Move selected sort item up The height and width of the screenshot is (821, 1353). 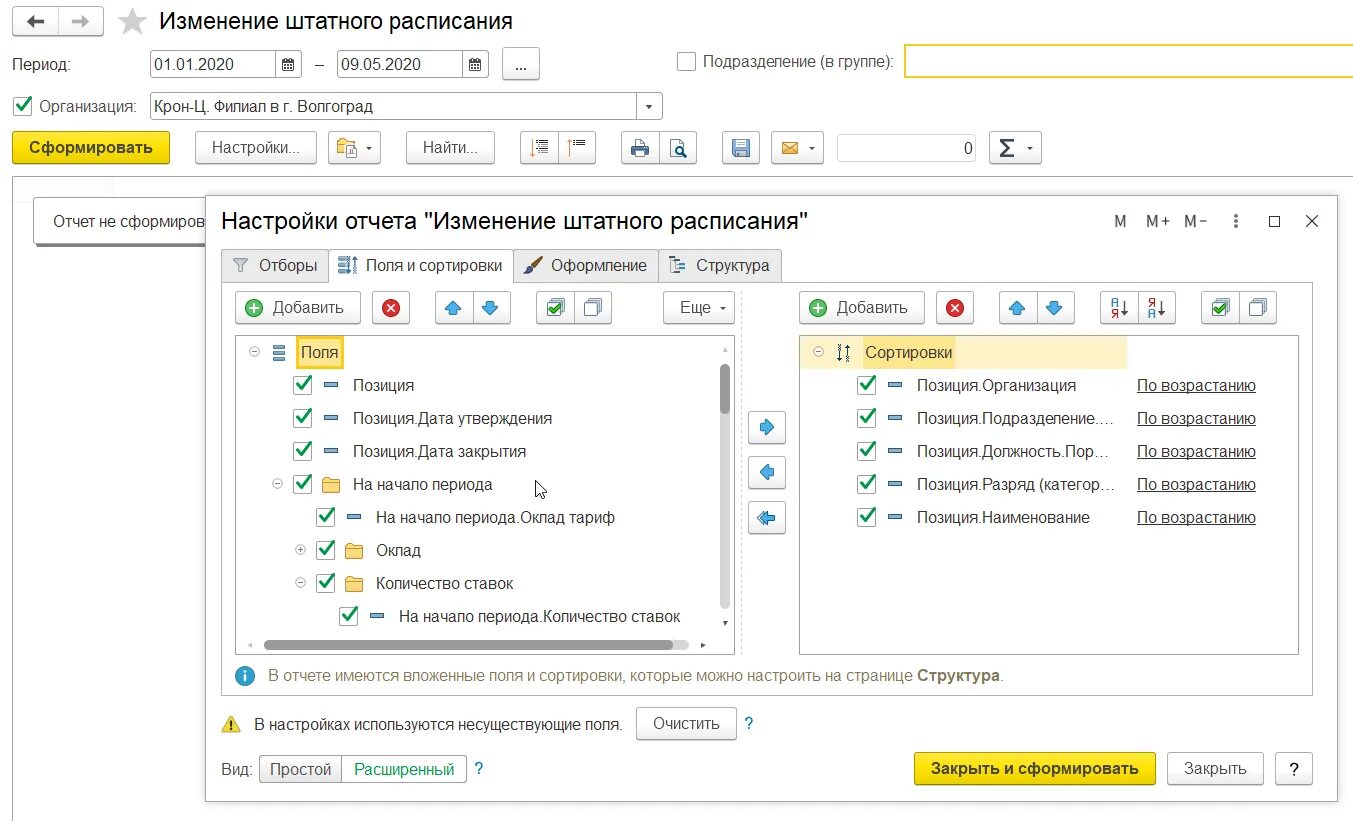click(x=1018, y=308)
